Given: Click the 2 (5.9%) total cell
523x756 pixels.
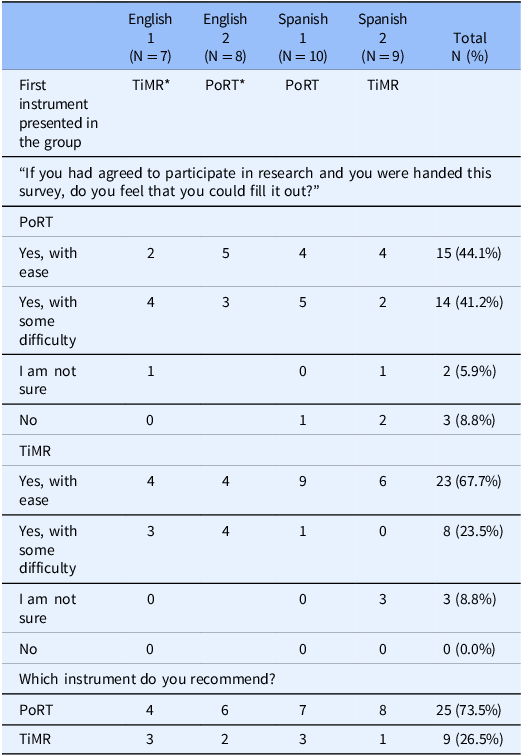Looking at the screenshot, I should pos(469,371).
